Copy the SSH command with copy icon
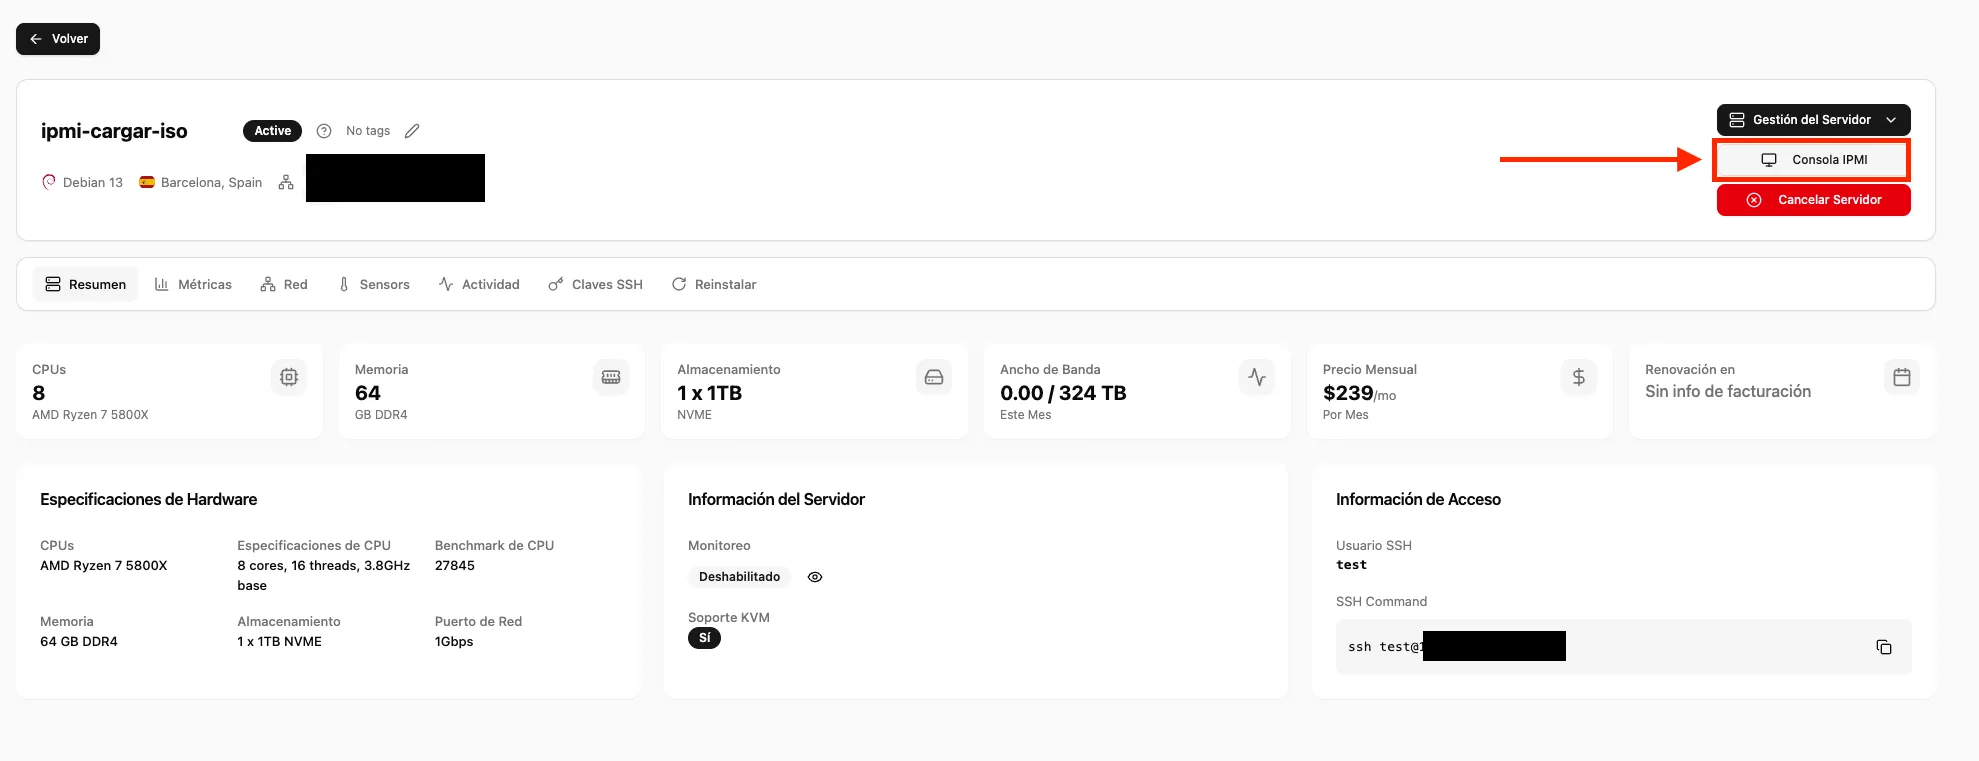Image resolution: width=1979 pixels, height=761 pixels. tap(1883, 647)
